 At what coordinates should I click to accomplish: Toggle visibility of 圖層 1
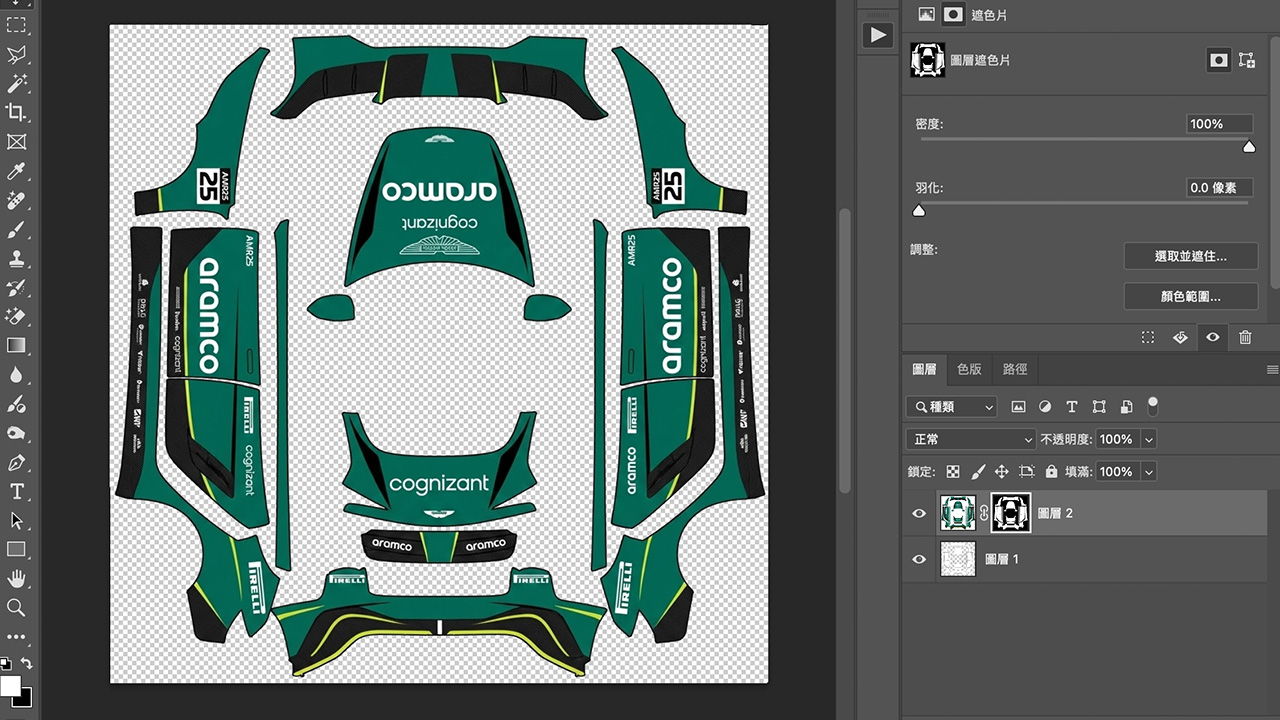click(x=919, y=559)
